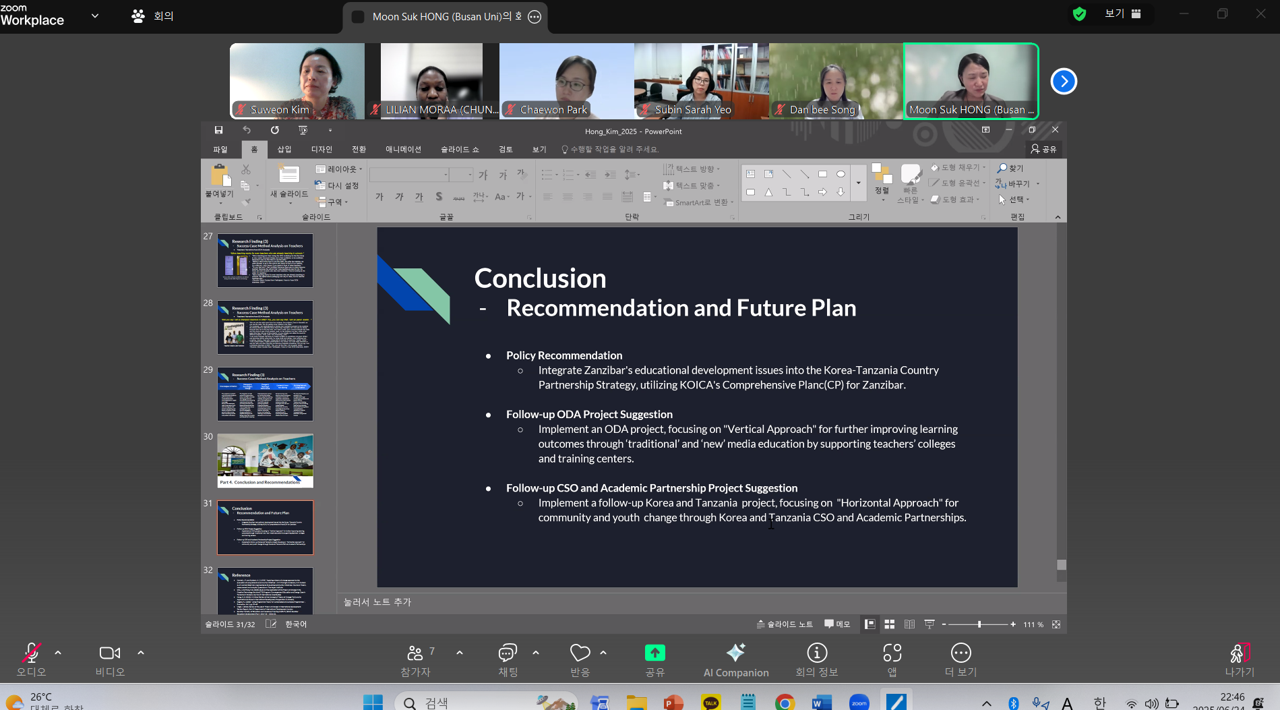The image size is (1280, 710).
Task: Open the Participants panel
Action: (x=416, y=654)
